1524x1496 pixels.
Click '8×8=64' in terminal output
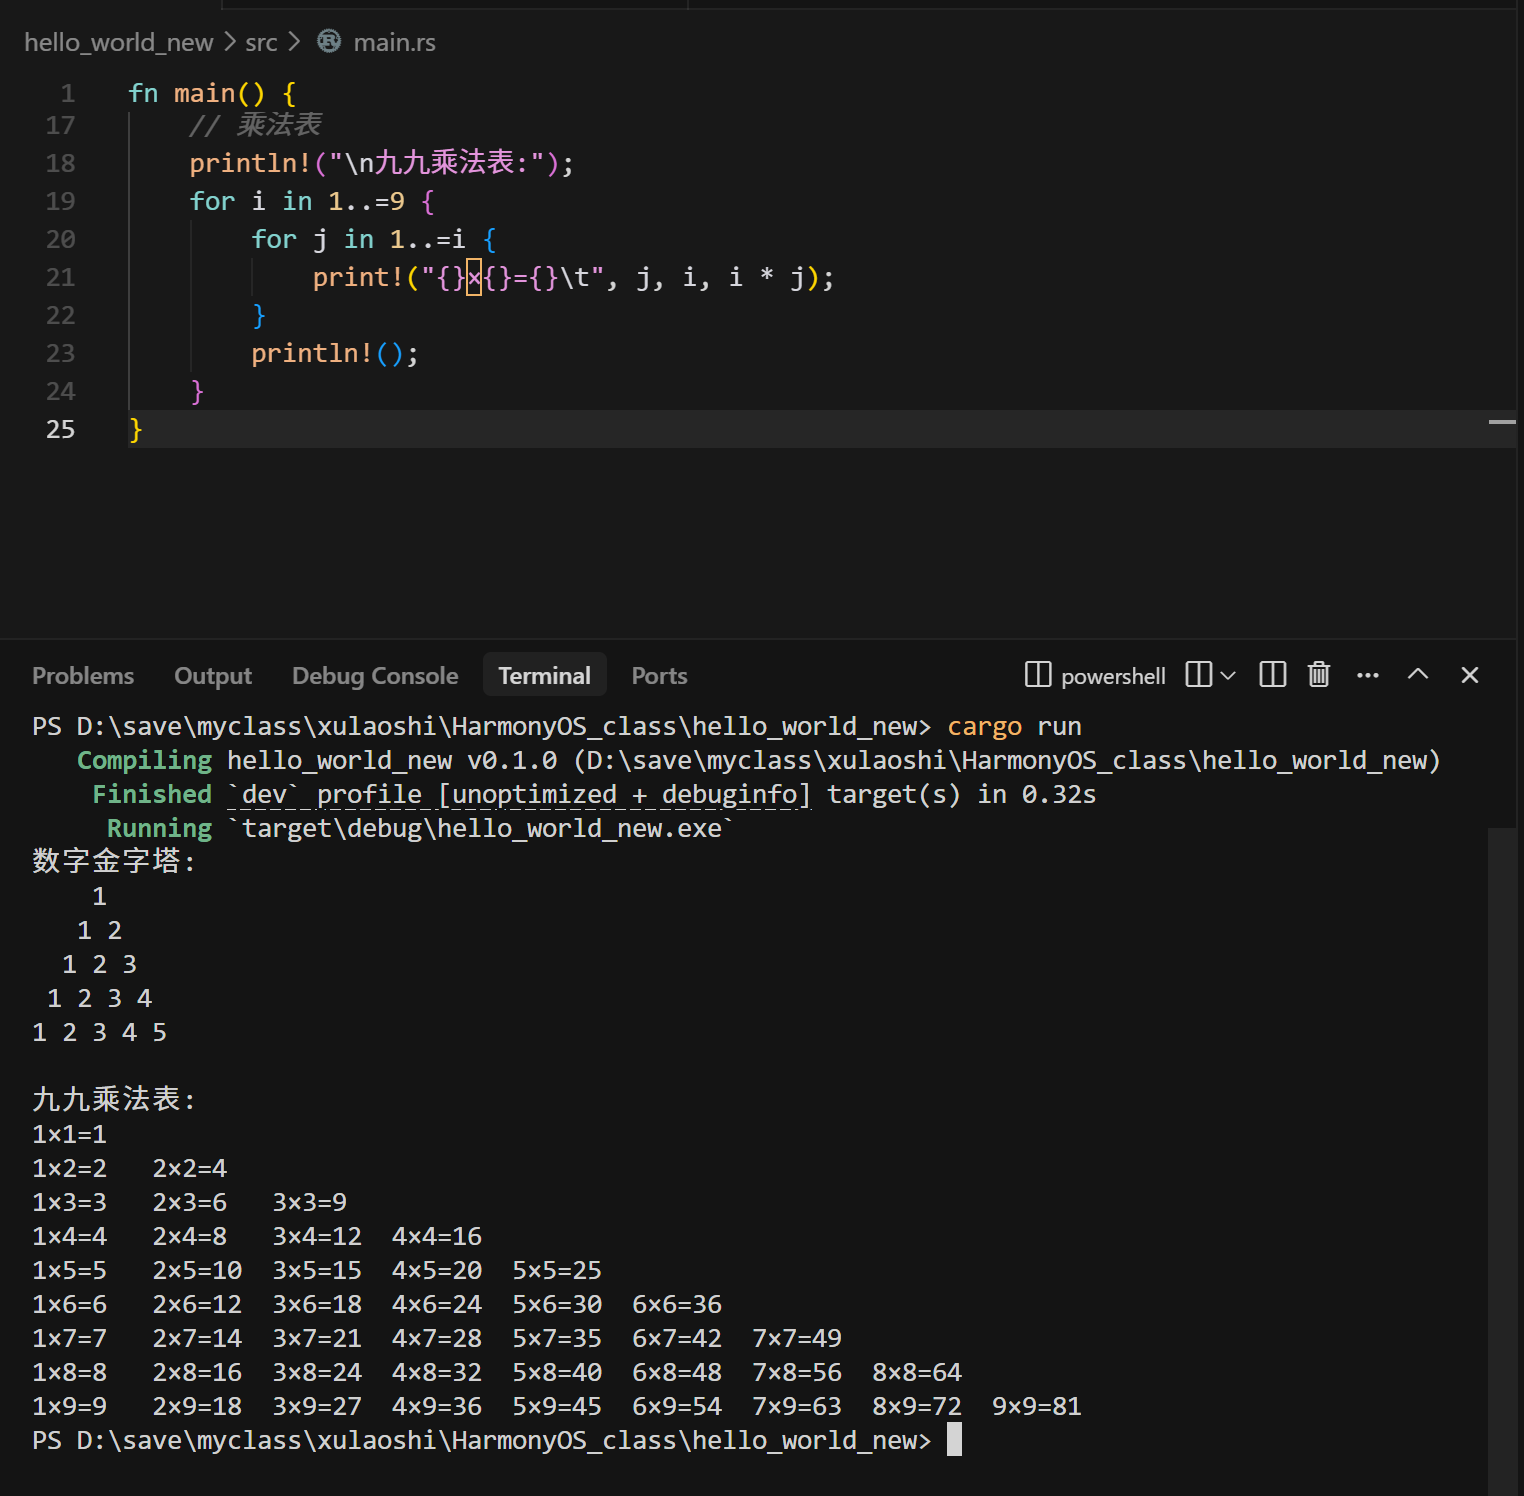(916, 1372)
